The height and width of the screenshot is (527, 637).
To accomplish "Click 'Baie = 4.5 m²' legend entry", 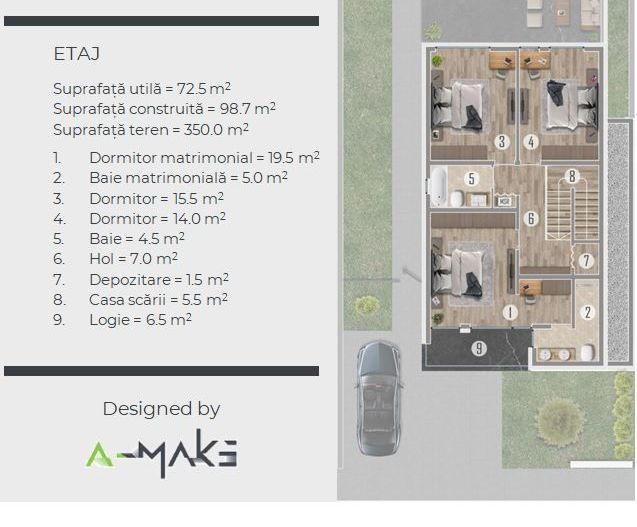I will (137, 239).
